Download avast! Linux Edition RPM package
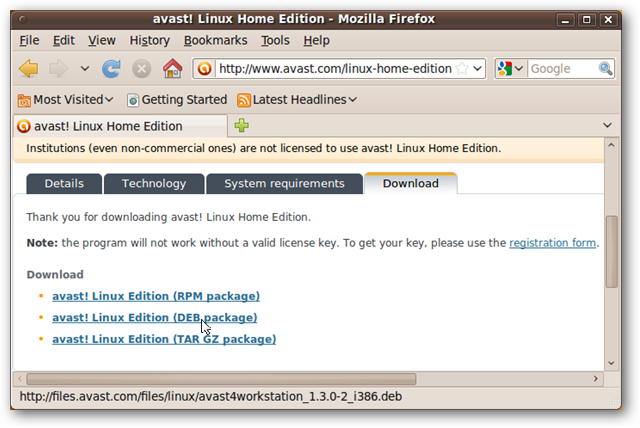Viewport: 640px width, 428px height. click(156, 296)
